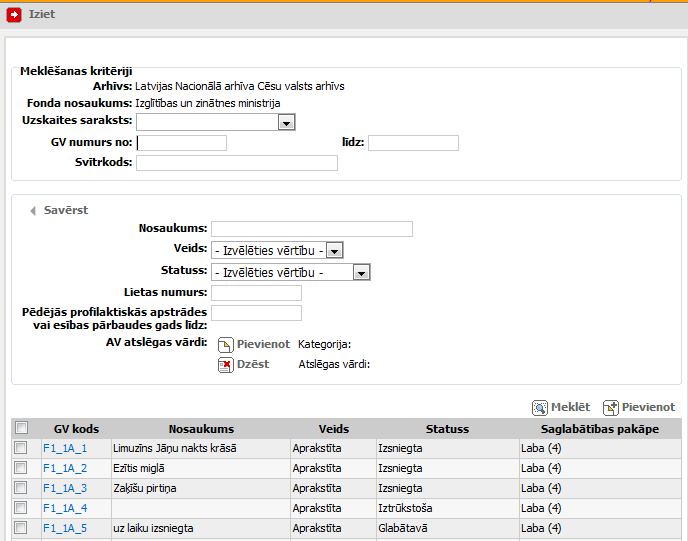Focus the Svītrkods input field

(x=237, y=164)
